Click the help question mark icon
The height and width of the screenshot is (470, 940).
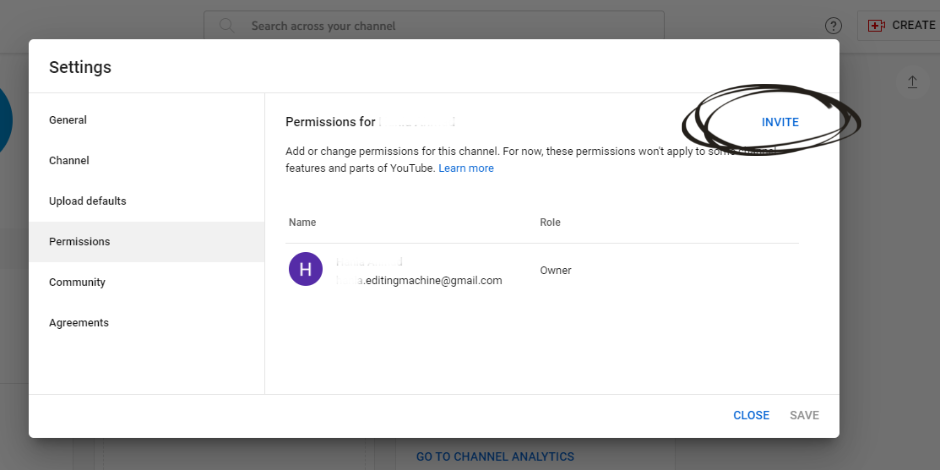click(833, 26)
